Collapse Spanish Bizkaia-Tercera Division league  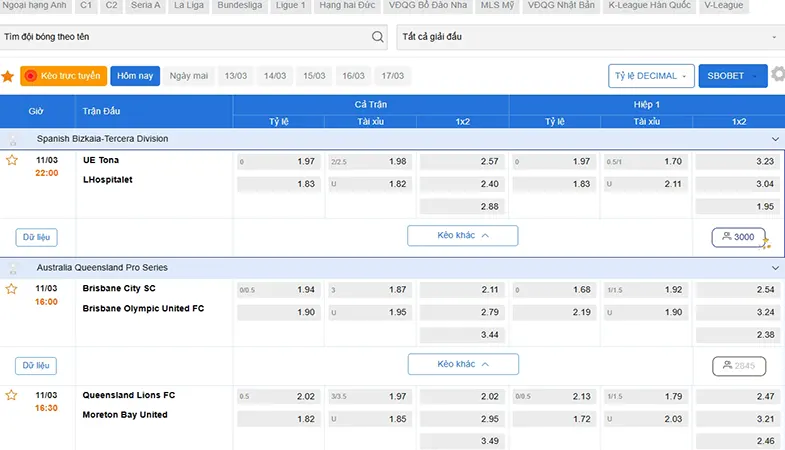pos(775,139)
